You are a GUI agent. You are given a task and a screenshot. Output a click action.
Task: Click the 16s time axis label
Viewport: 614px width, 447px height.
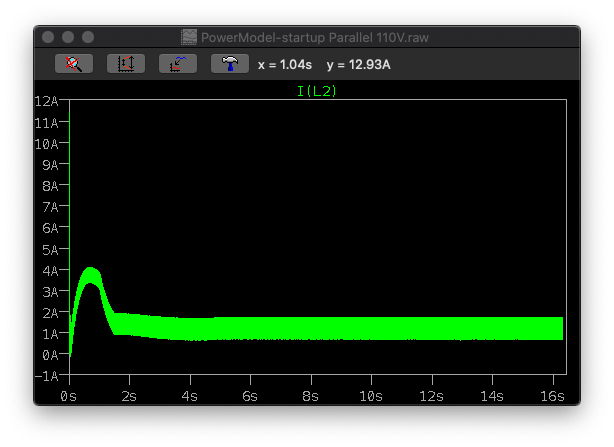point(553,397)
